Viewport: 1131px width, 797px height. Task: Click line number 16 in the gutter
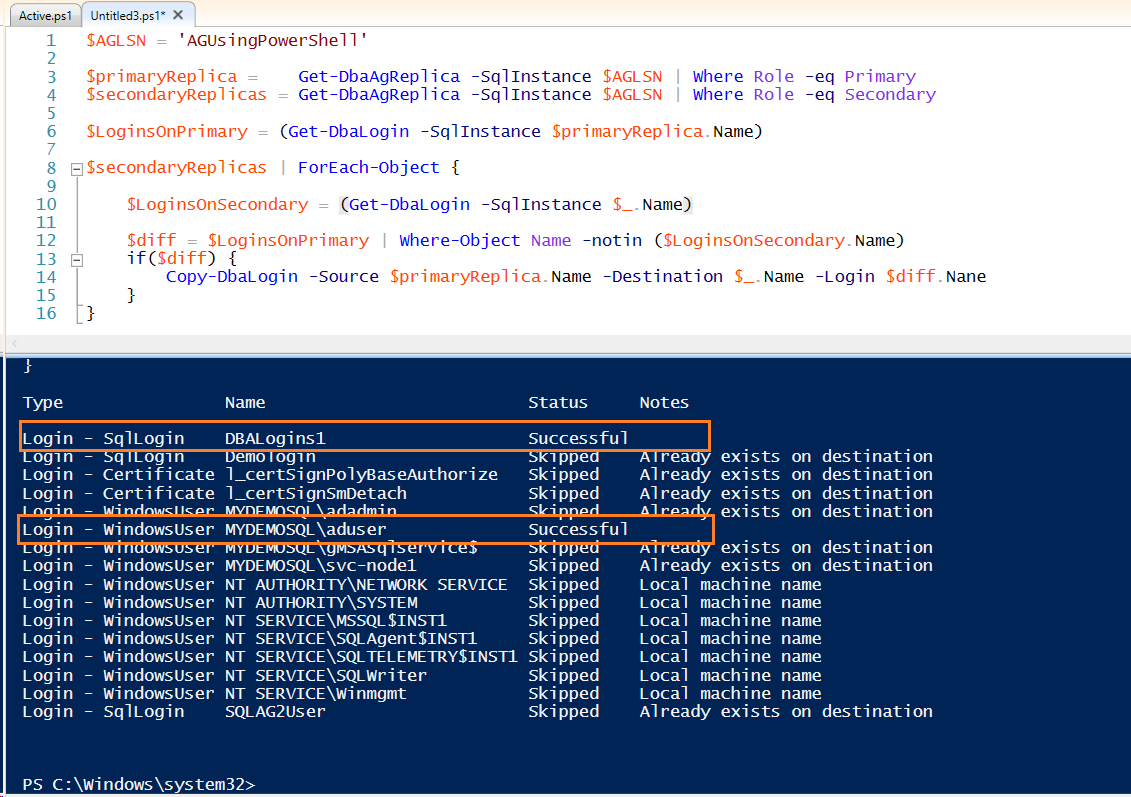[45, 313]
